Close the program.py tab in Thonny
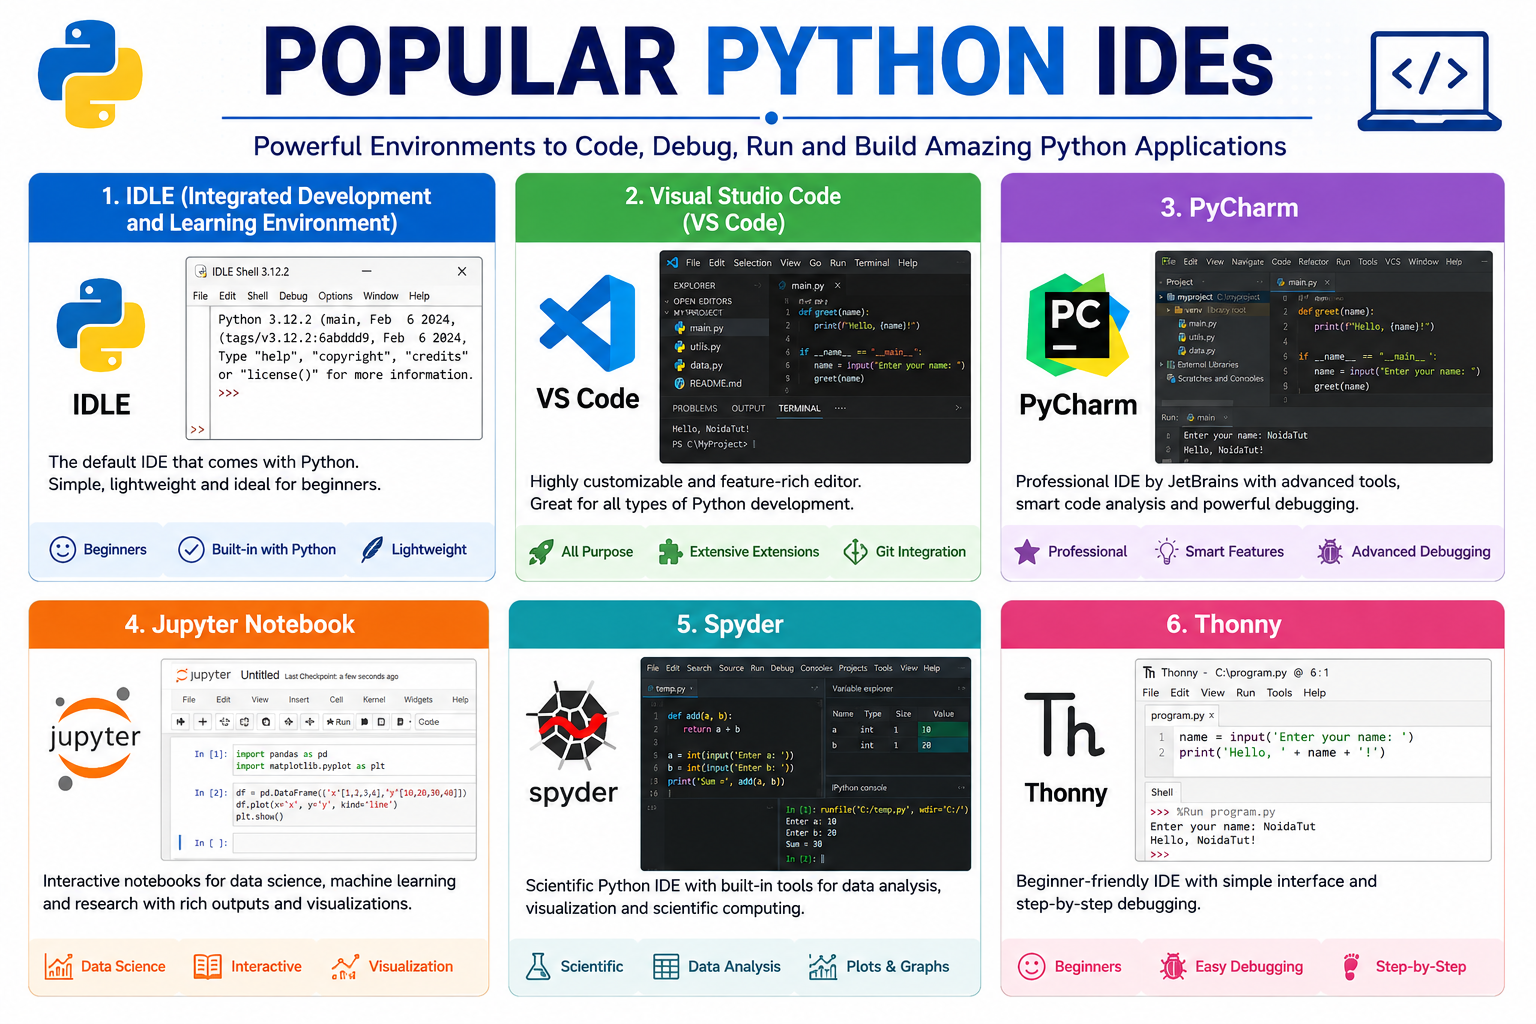 click(1212, 716)
